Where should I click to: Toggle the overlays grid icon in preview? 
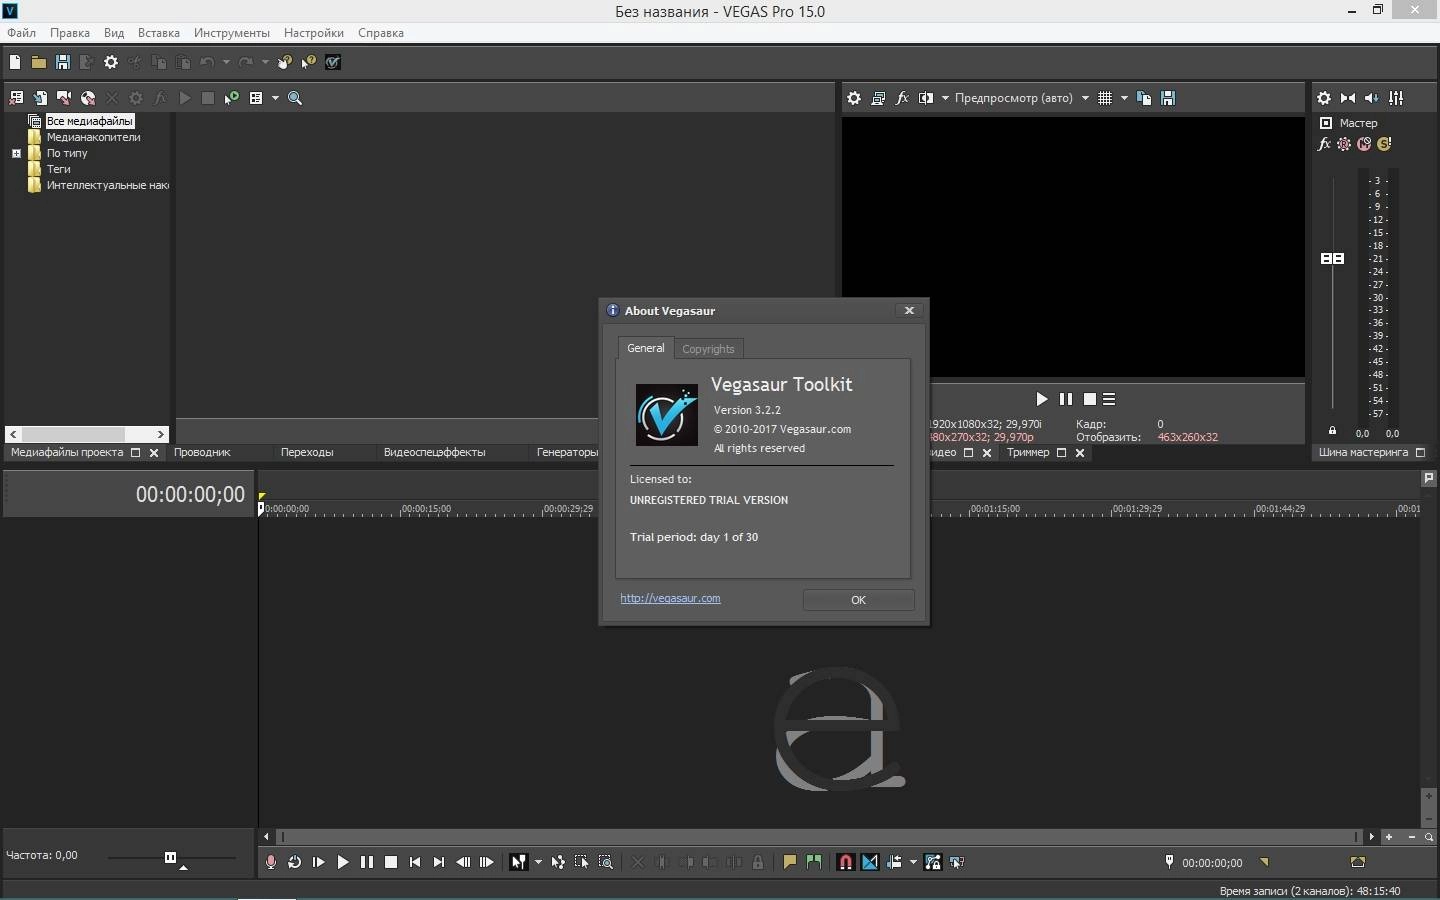(x=1105, y=98)
